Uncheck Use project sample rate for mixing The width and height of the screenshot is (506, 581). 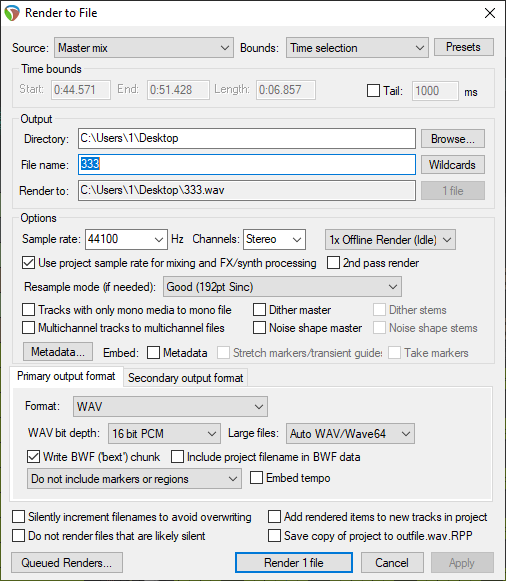tap(28, 263)
